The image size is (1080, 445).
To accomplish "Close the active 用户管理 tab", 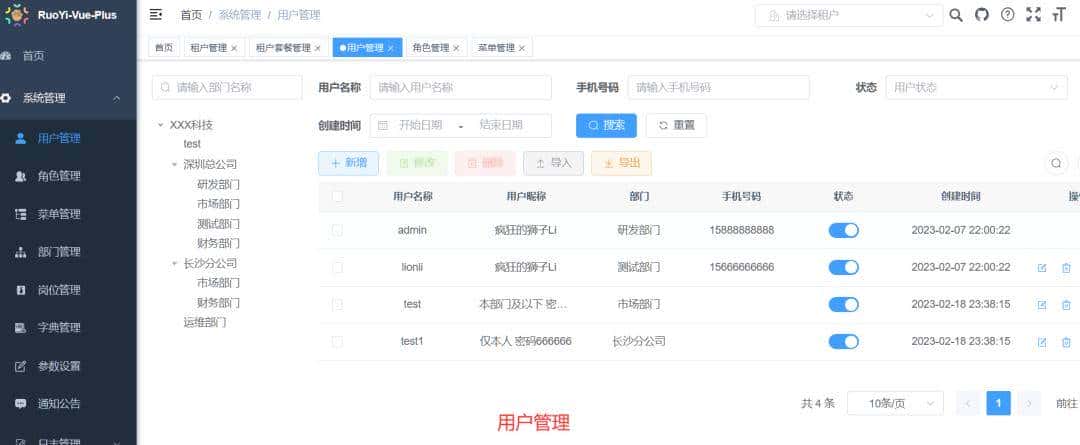I will [x=391, y=48].
